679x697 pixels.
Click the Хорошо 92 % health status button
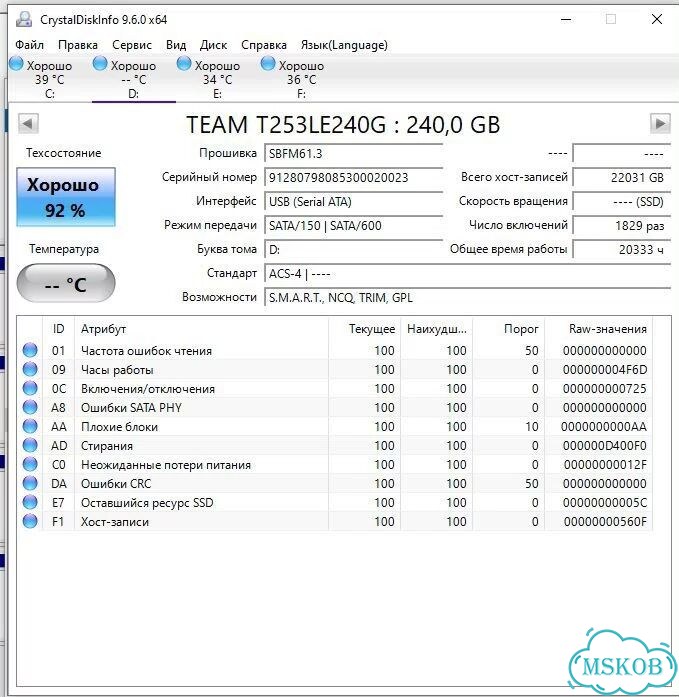tap(66, 197)
